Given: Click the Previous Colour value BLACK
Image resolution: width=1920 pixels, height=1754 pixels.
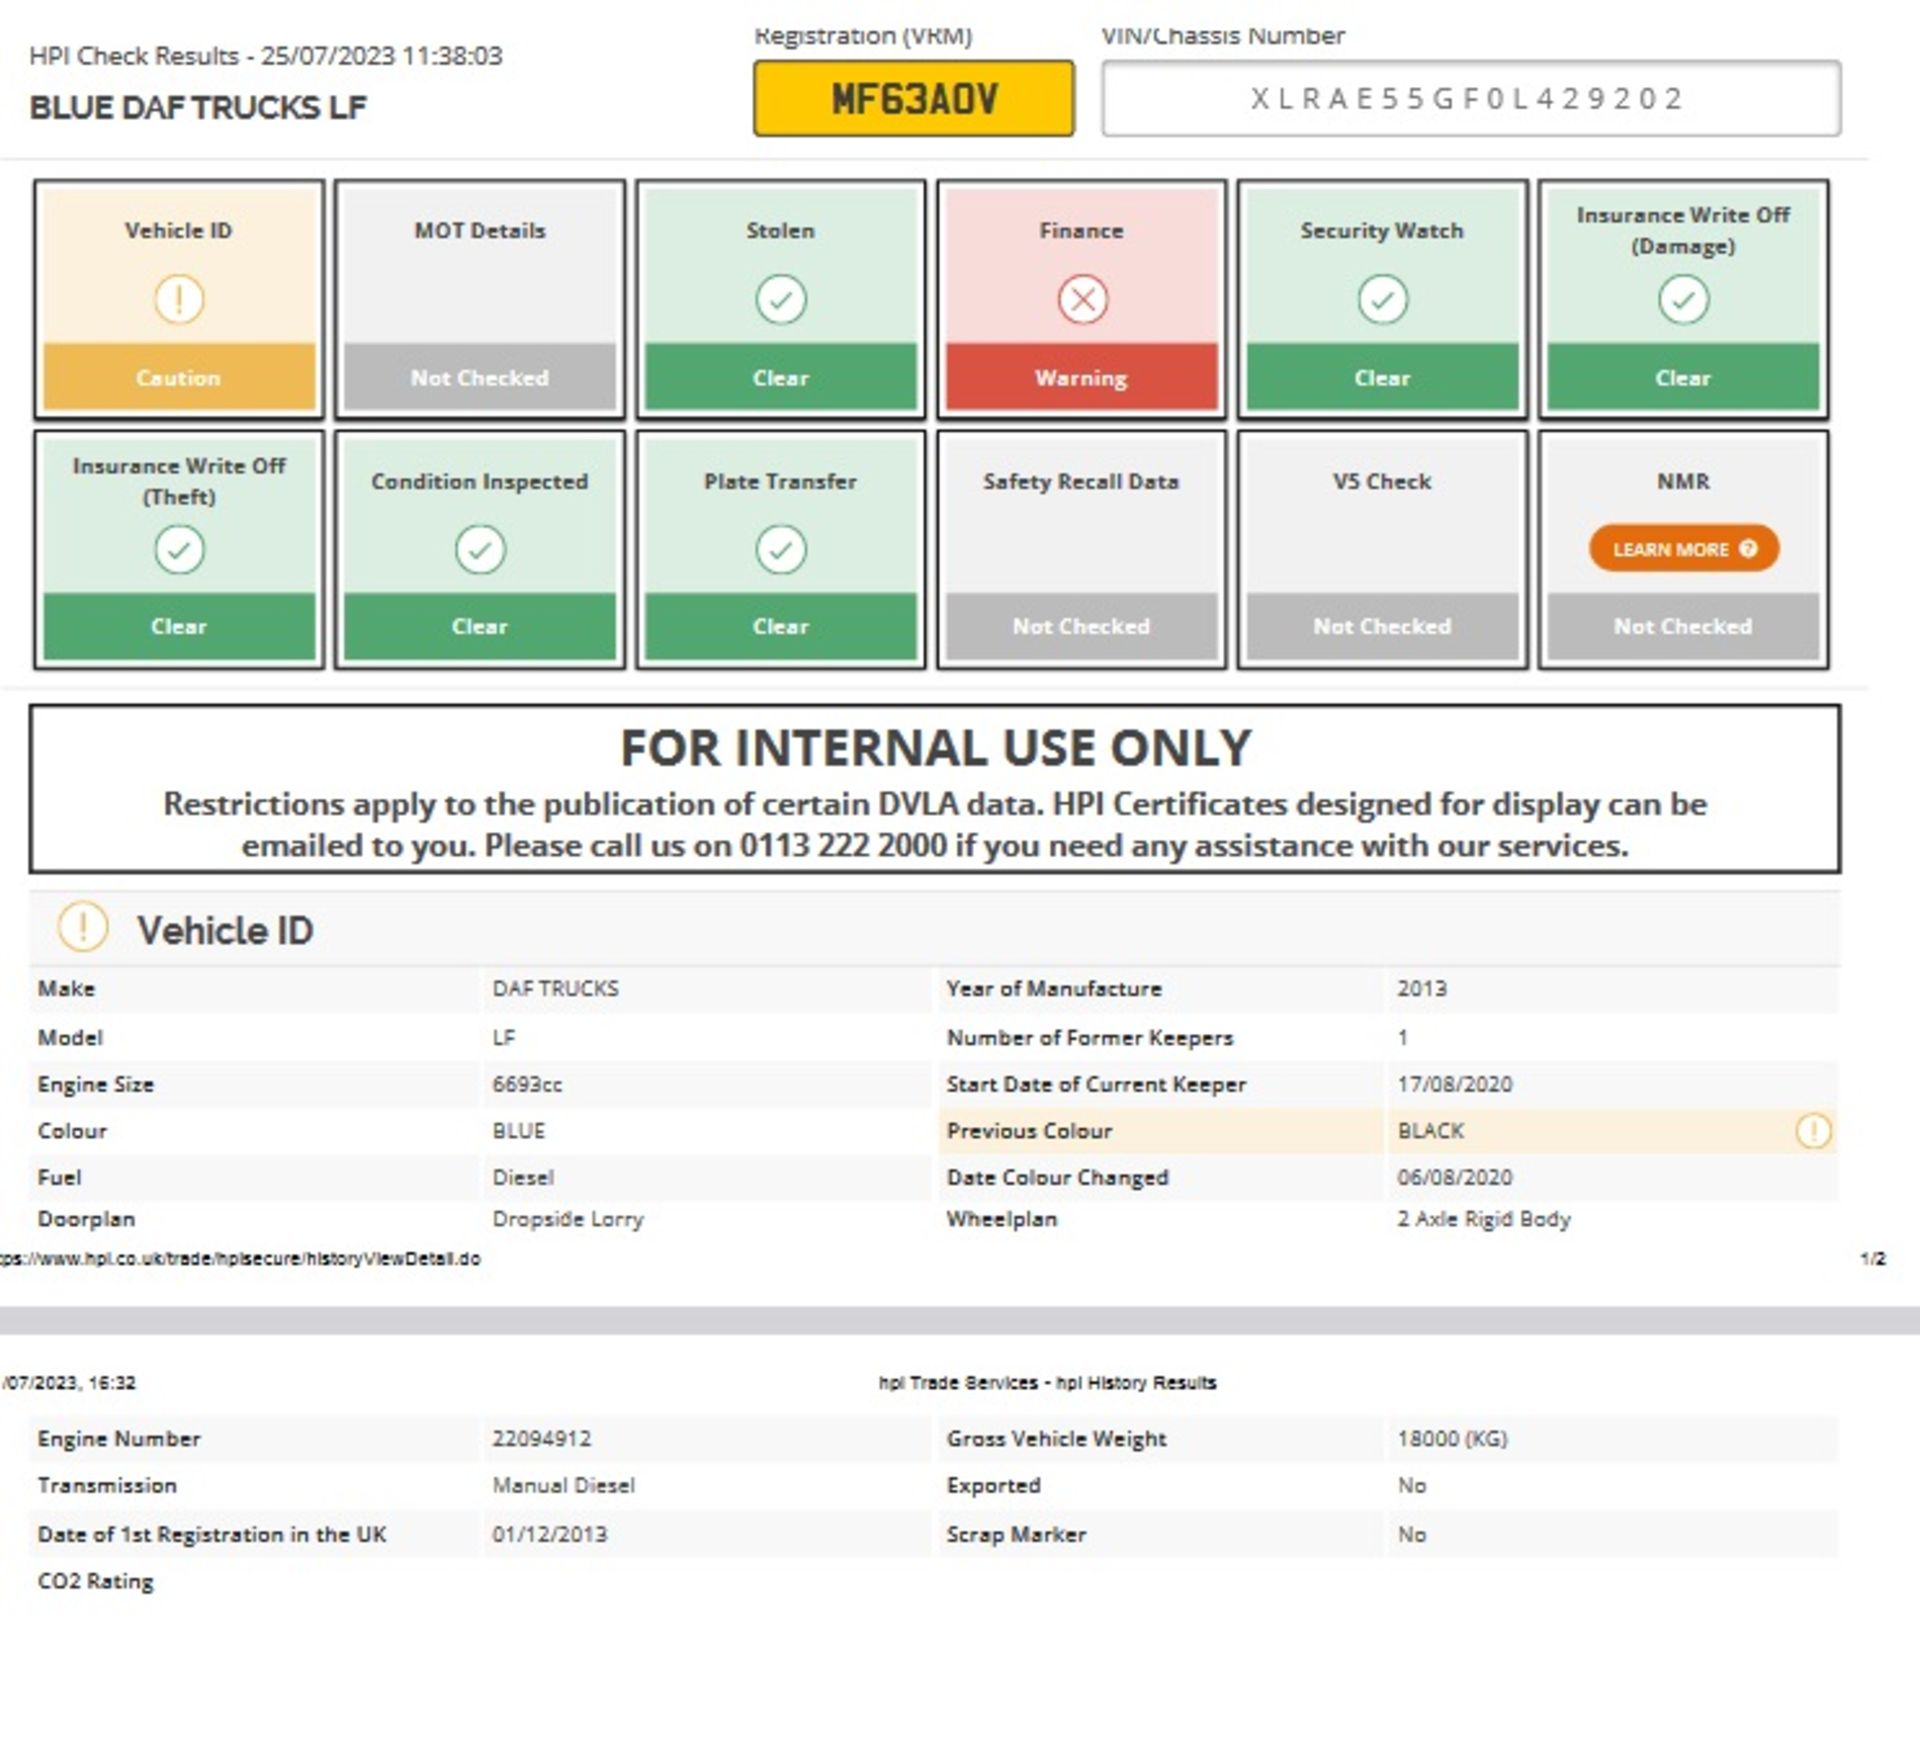Looking at the screenshot, I should (1430, 1131).
